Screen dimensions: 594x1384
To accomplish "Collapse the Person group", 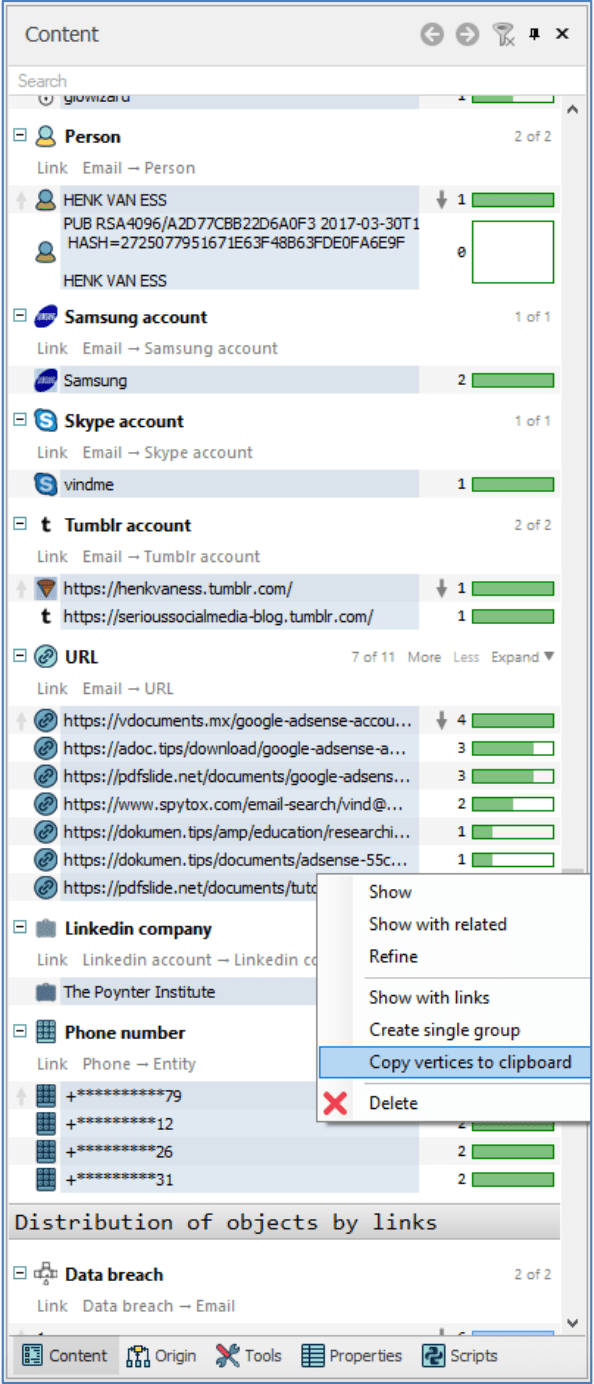I will click(x=19, y=135).
